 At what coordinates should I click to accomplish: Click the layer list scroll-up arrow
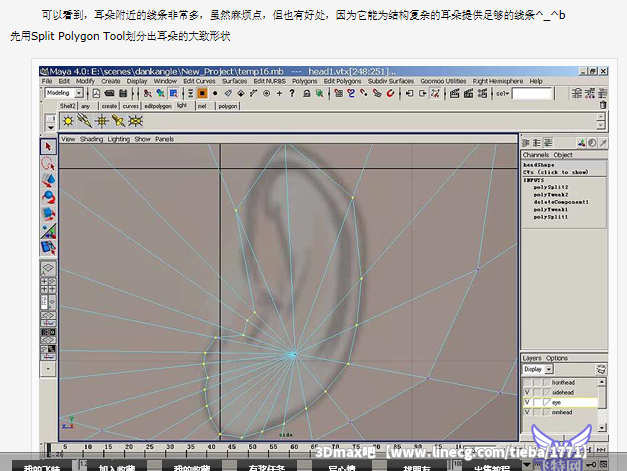tap(602, 382)
